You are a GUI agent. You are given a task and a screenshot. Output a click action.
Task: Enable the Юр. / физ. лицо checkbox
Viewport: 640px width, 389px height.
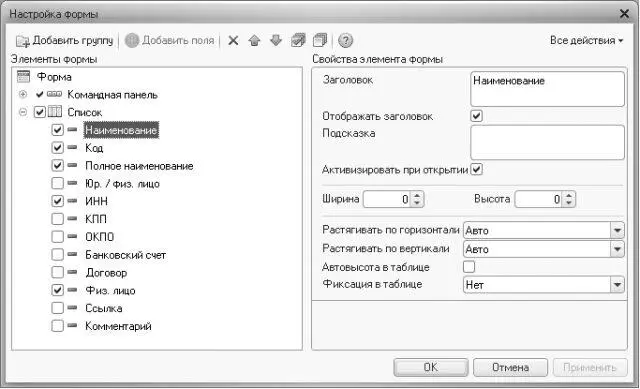point(58,183)
